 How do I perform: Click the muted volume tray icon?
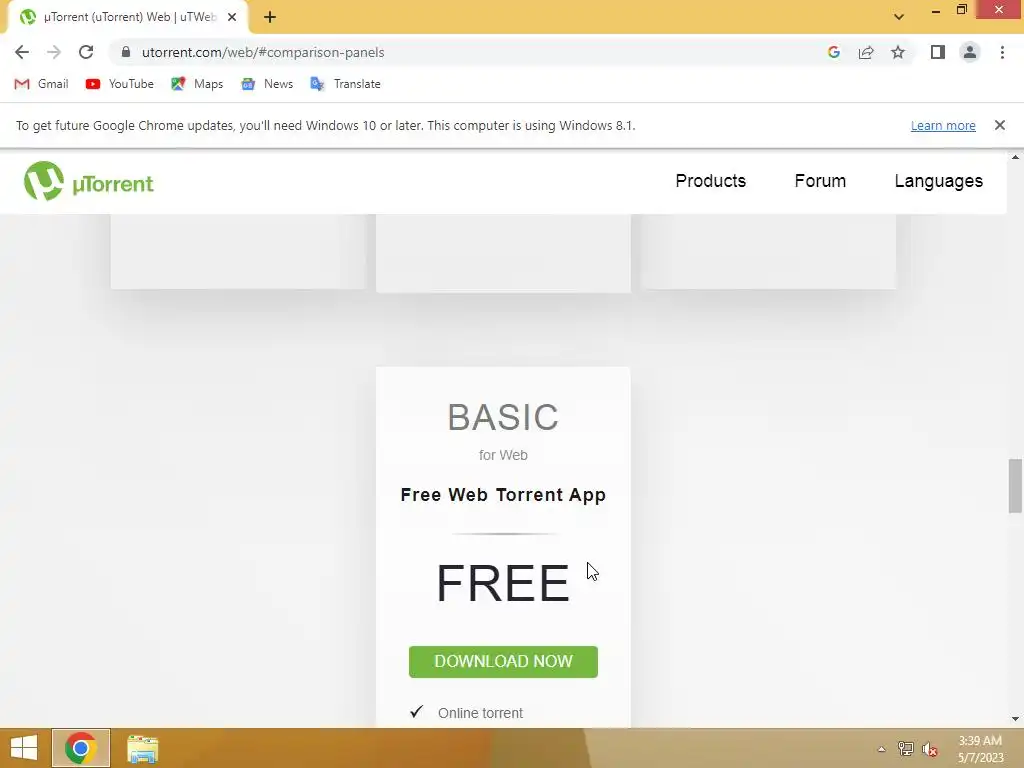tap(930, 749)
